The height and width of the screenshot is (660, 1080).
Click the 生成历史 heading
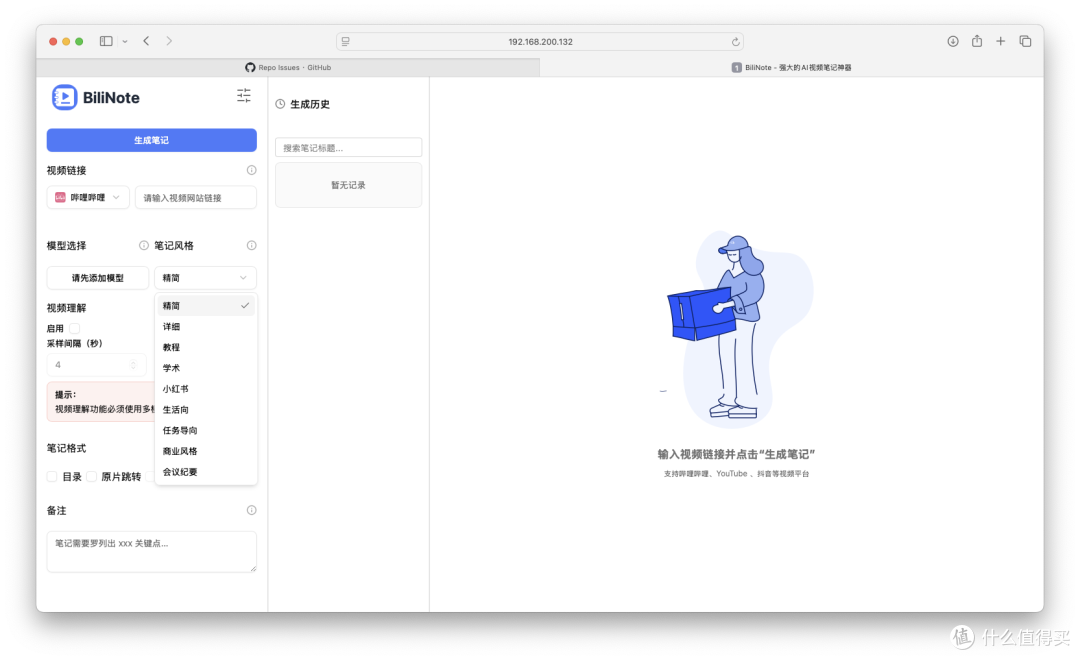click(310, 104)
